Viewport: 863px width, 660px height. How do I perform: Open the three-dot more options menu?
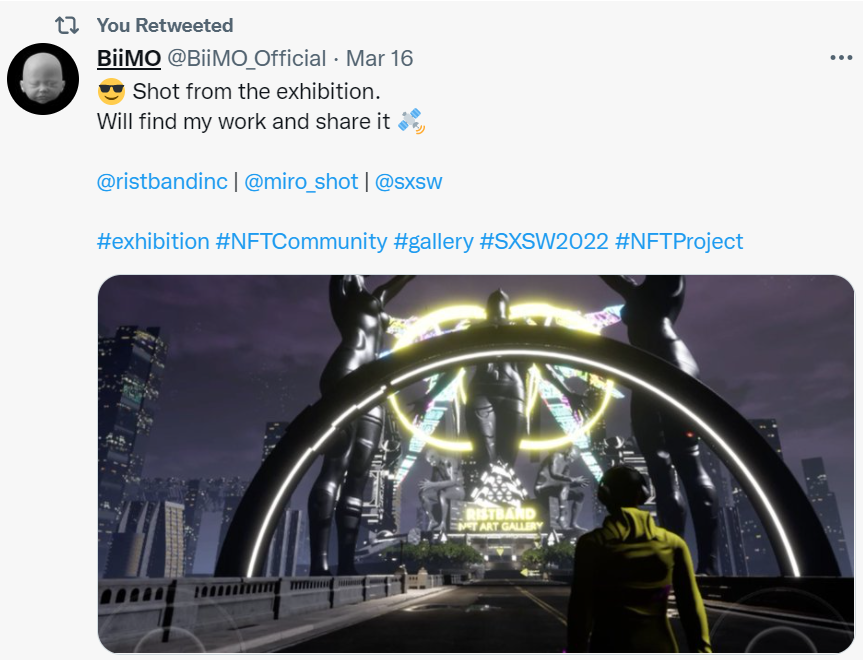pyautogui.click(x=841, y=57)
